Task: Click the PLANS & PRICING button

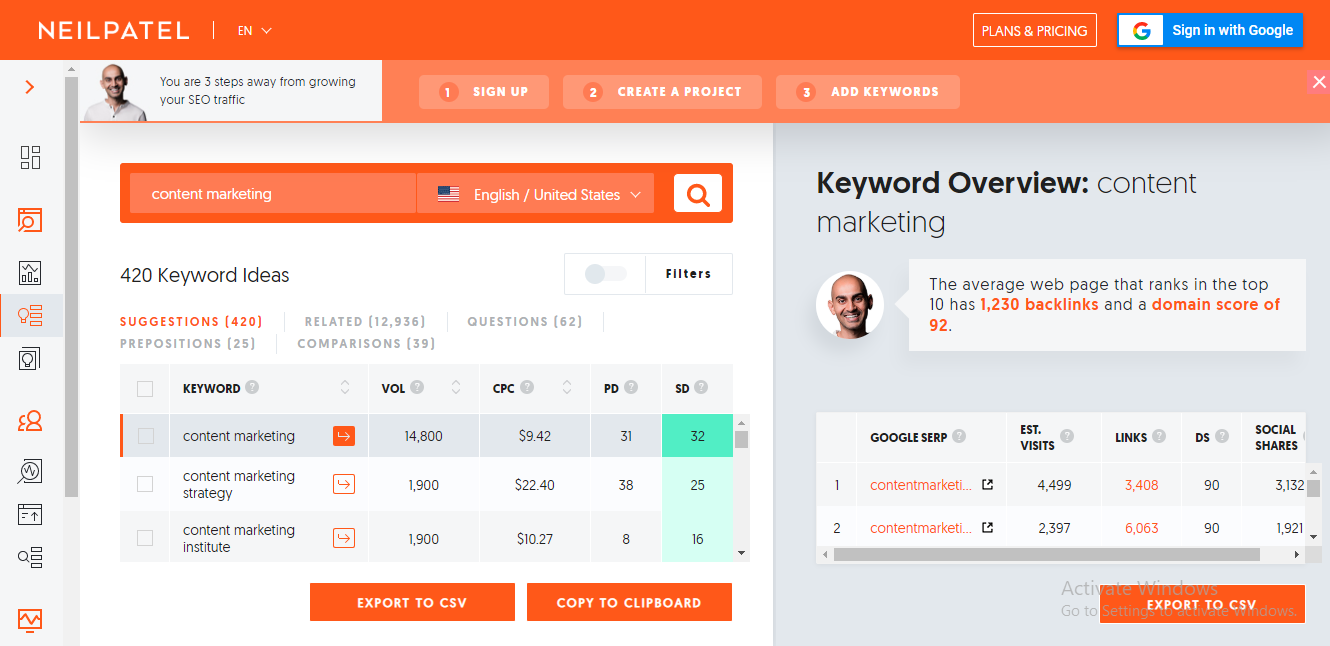Action: [1035, 30]
